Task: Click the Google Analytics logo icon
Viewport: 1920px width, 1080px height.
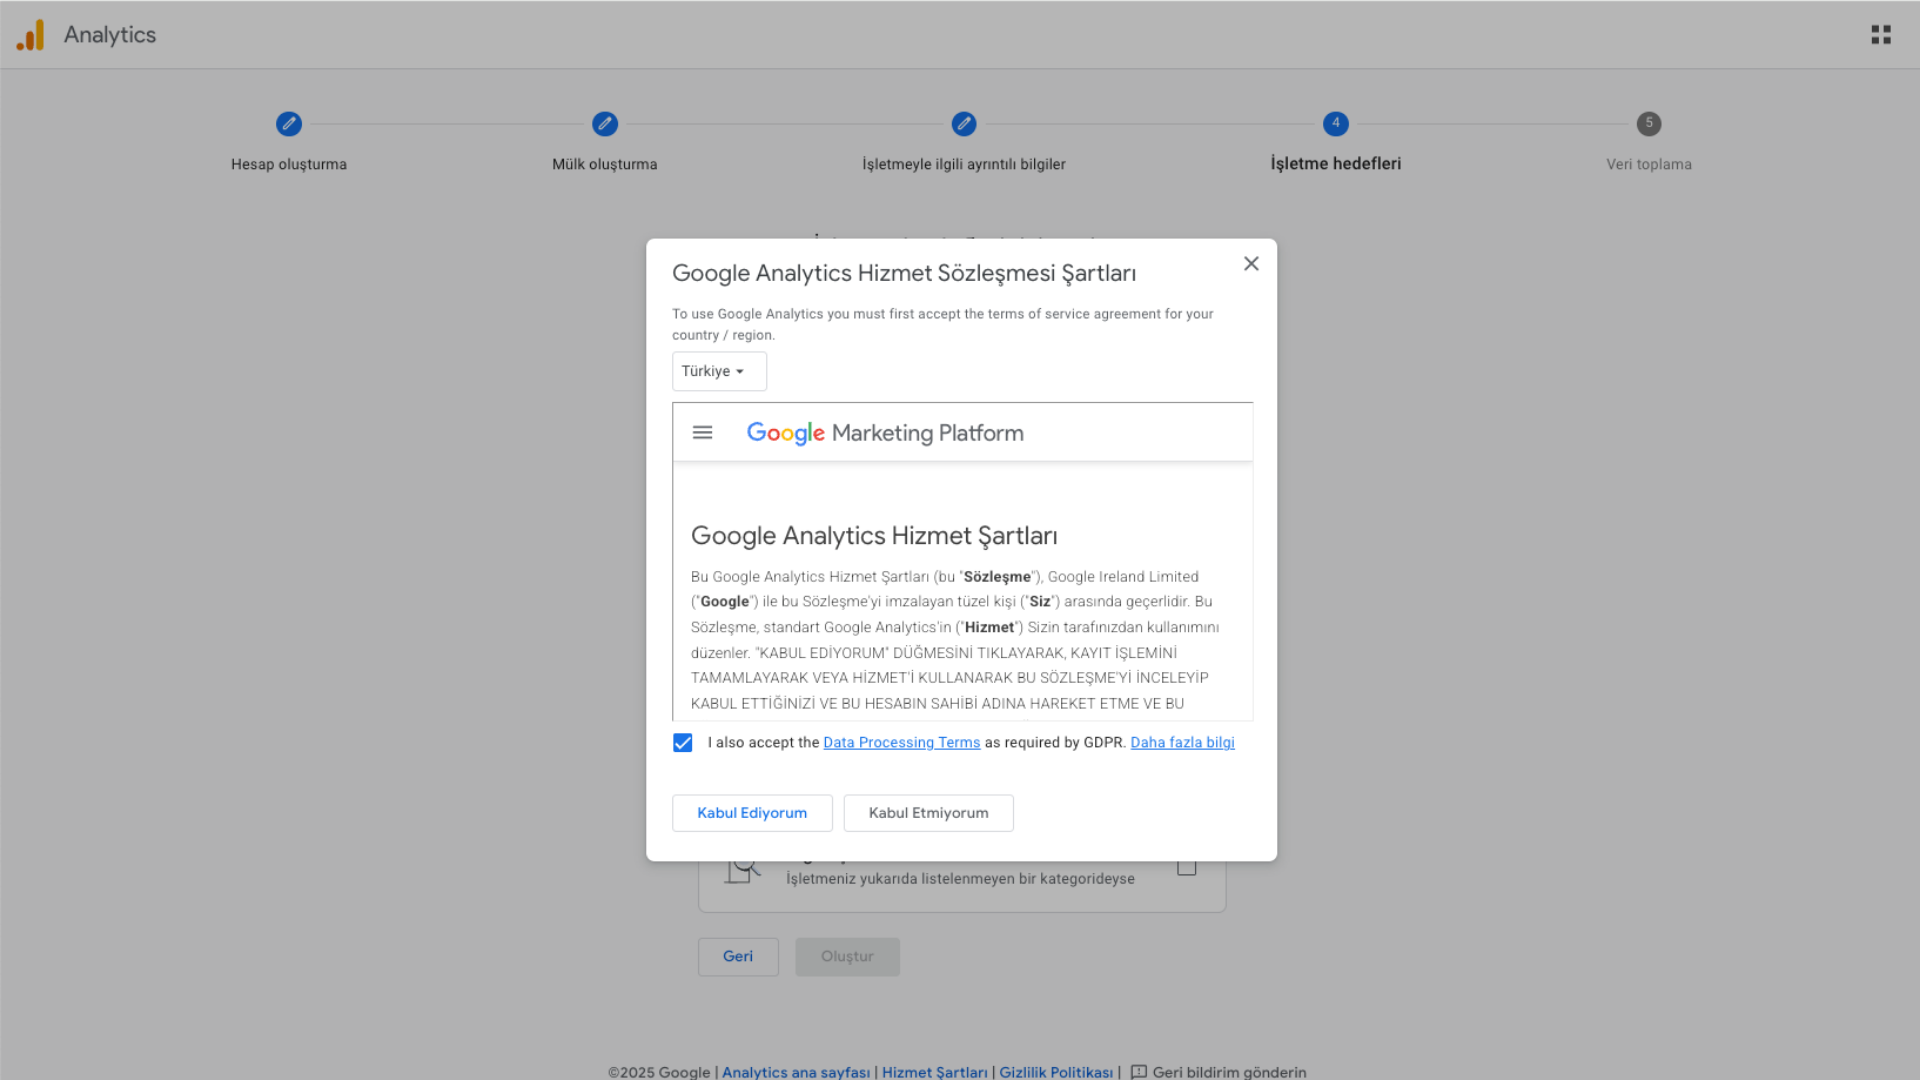Action: (30, 35)
